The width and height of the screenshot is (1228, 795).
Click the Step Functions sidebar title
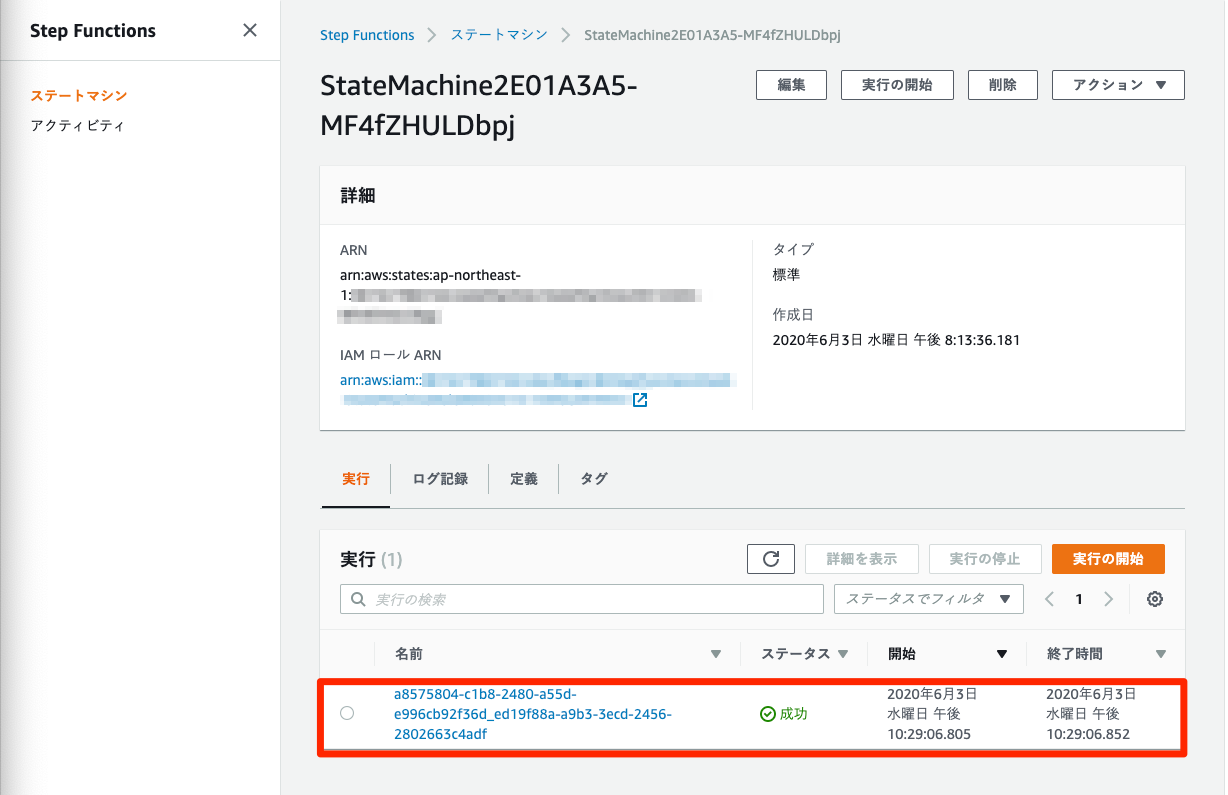tap(93, 31)
